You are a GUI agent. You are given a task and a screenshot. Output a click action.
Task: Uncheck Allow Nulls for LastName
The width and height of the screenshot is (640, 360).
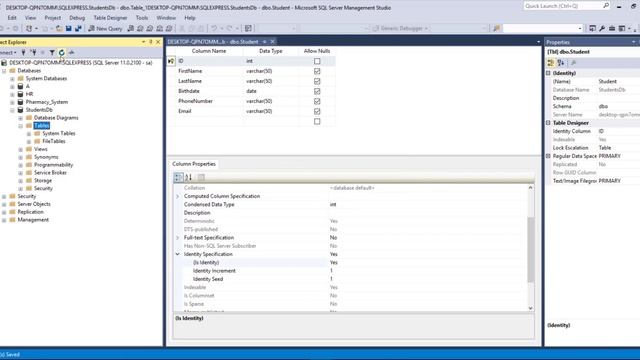317,81
